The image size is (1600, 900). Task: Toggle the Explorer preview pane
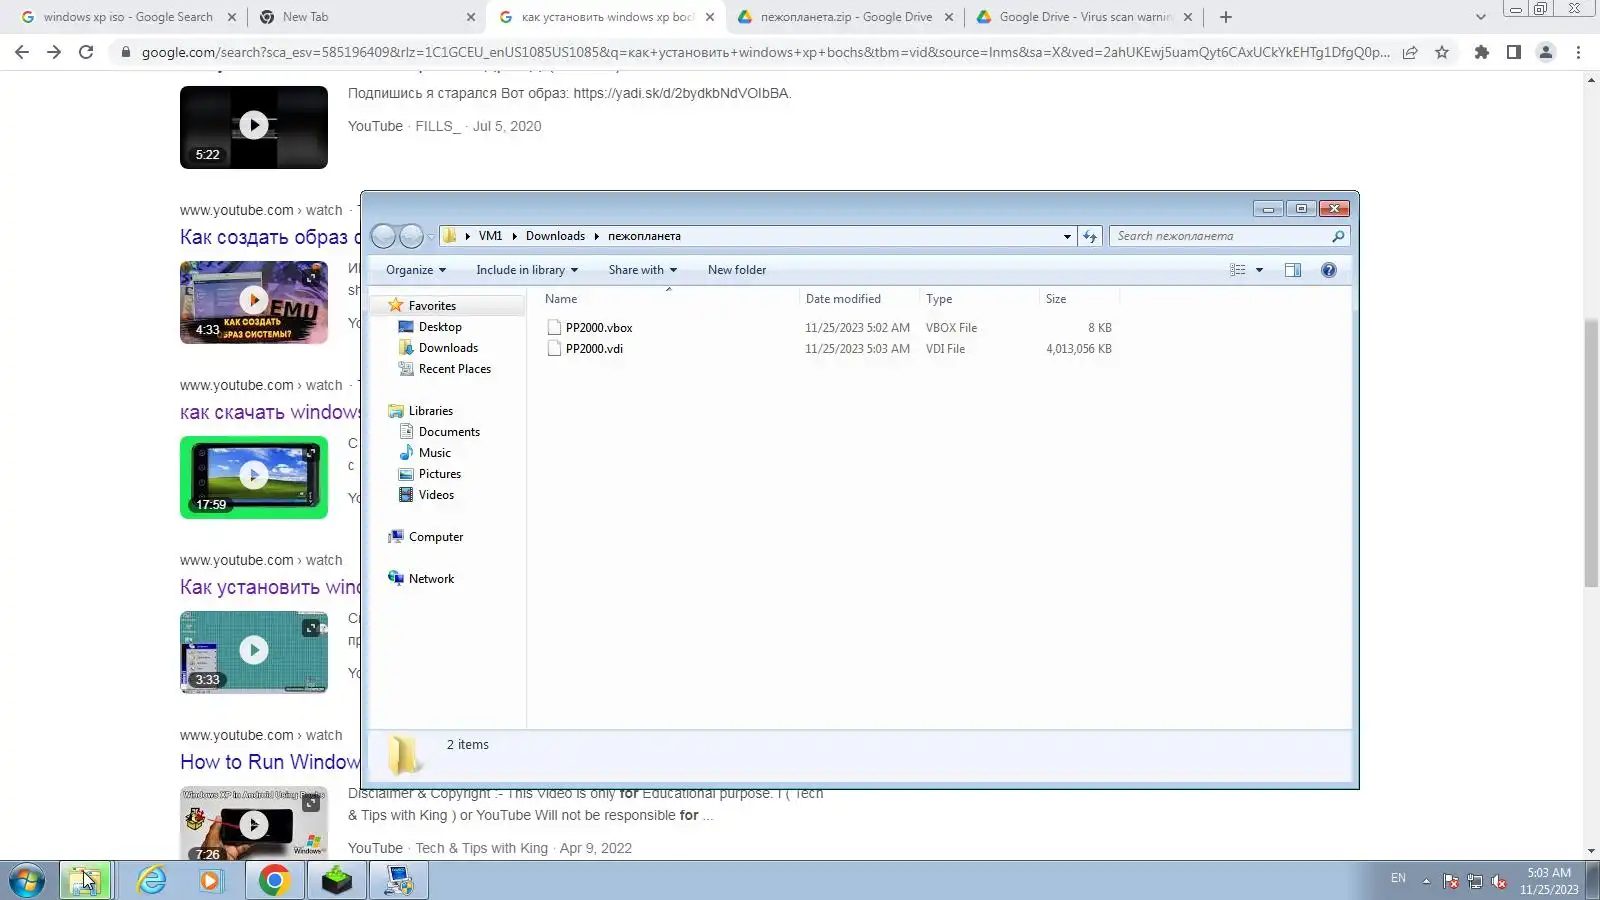(1293, 270)
